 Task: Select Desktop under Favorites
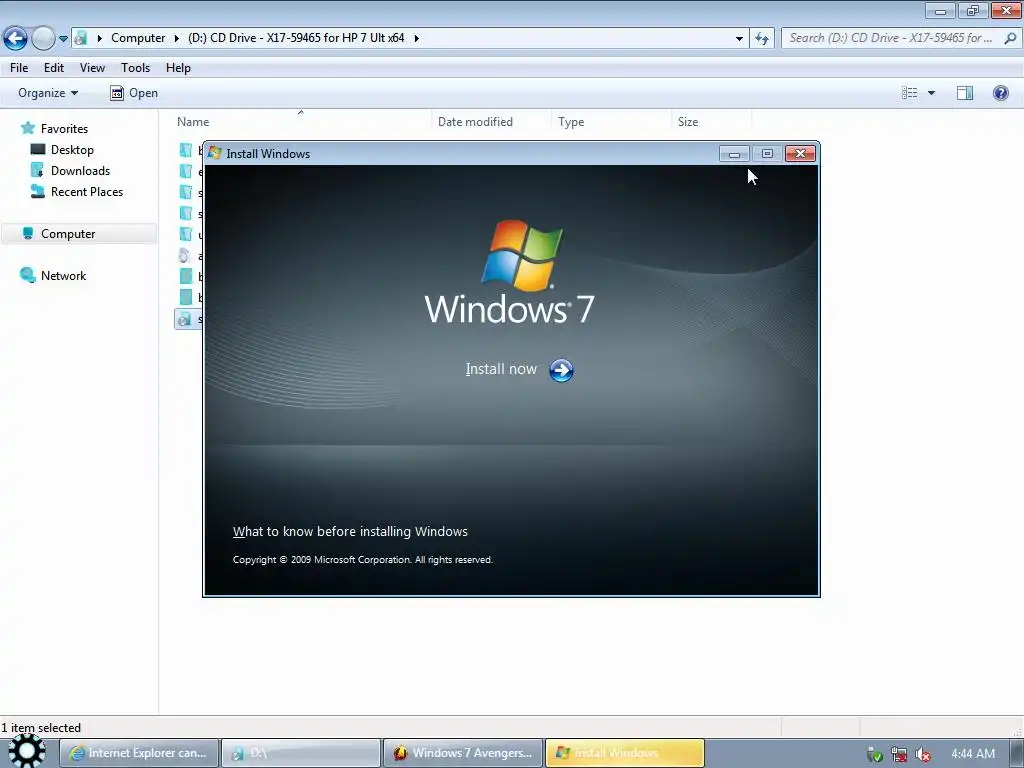(x=72, y=150)
